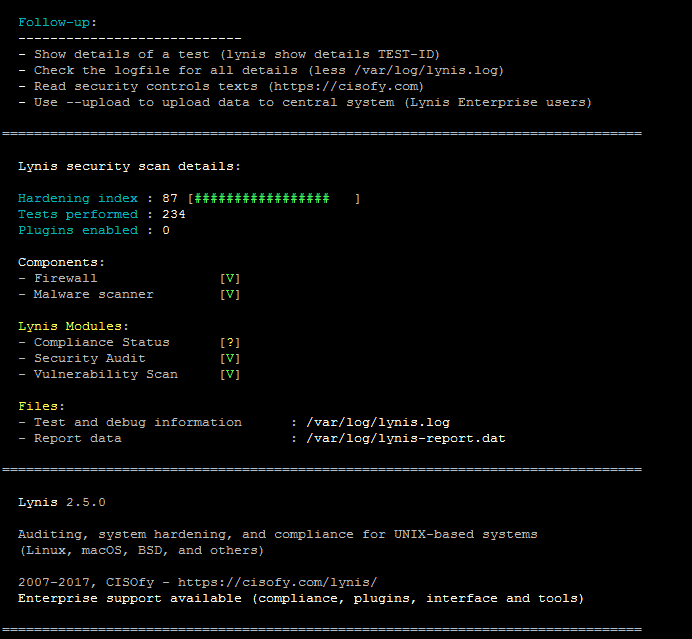Click the Firewall [V] status indicator
Screen dimensions: 692x639
click(230, 278)
